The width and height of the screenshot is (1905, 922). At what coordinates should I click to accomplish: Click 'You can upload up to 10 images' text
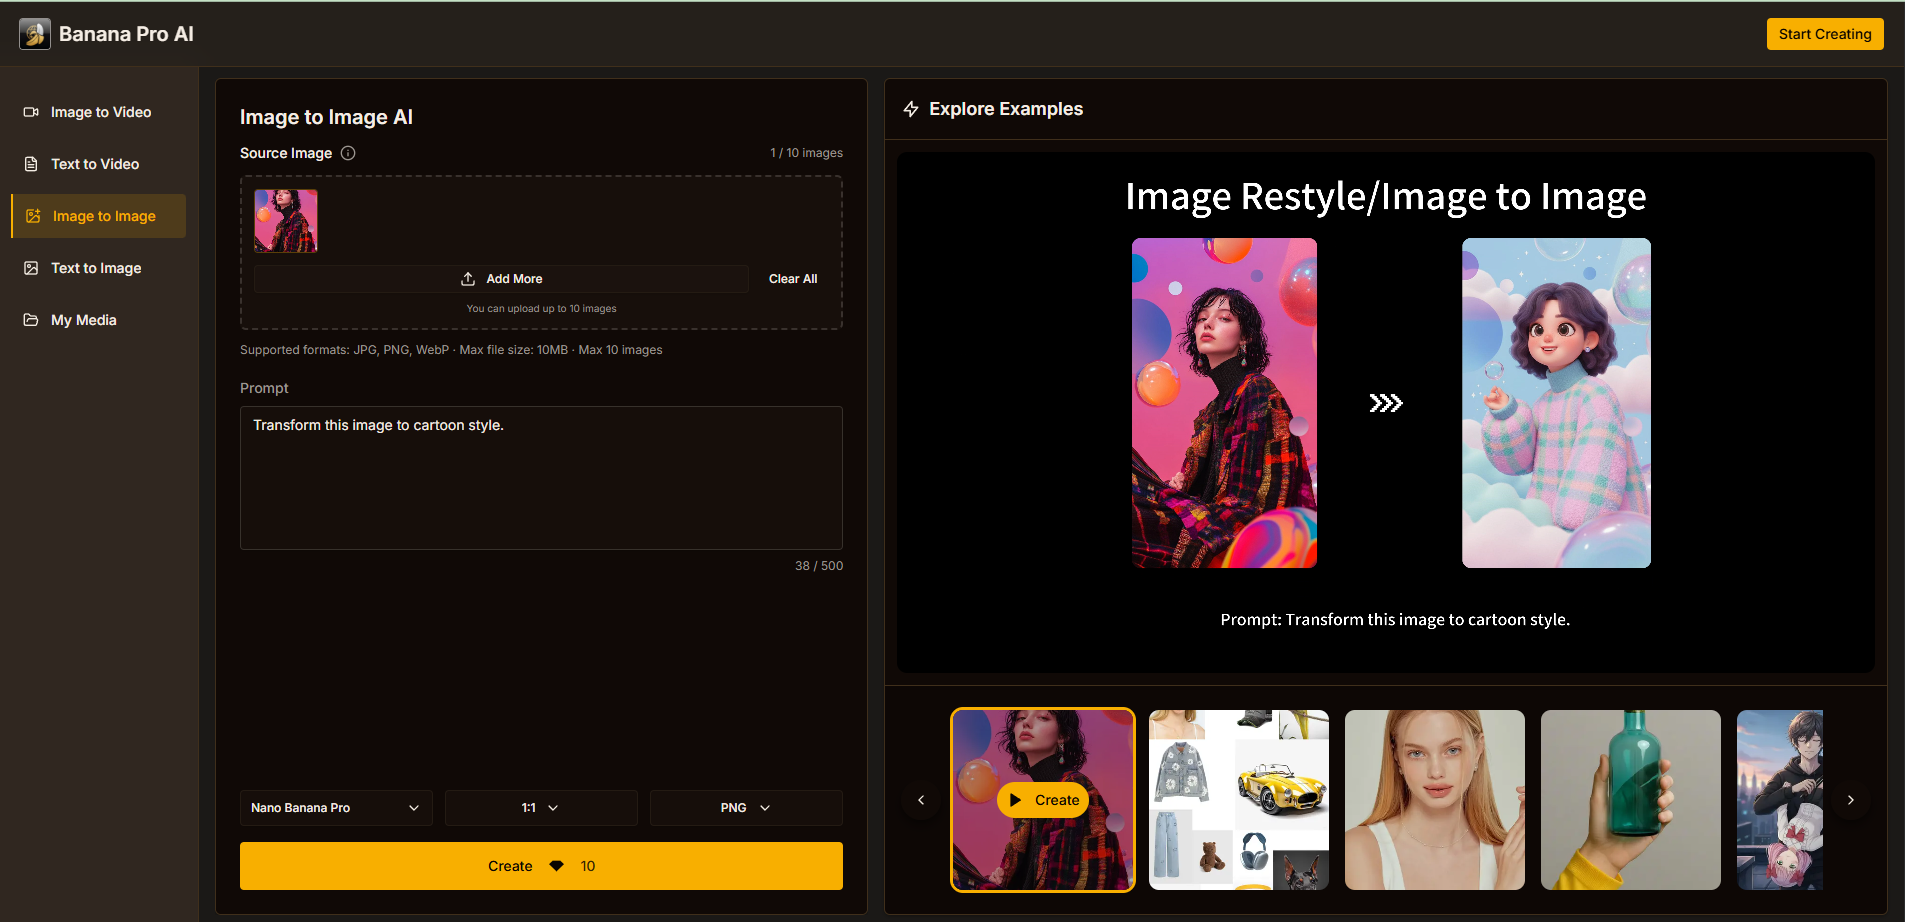(x=541, y=309)
